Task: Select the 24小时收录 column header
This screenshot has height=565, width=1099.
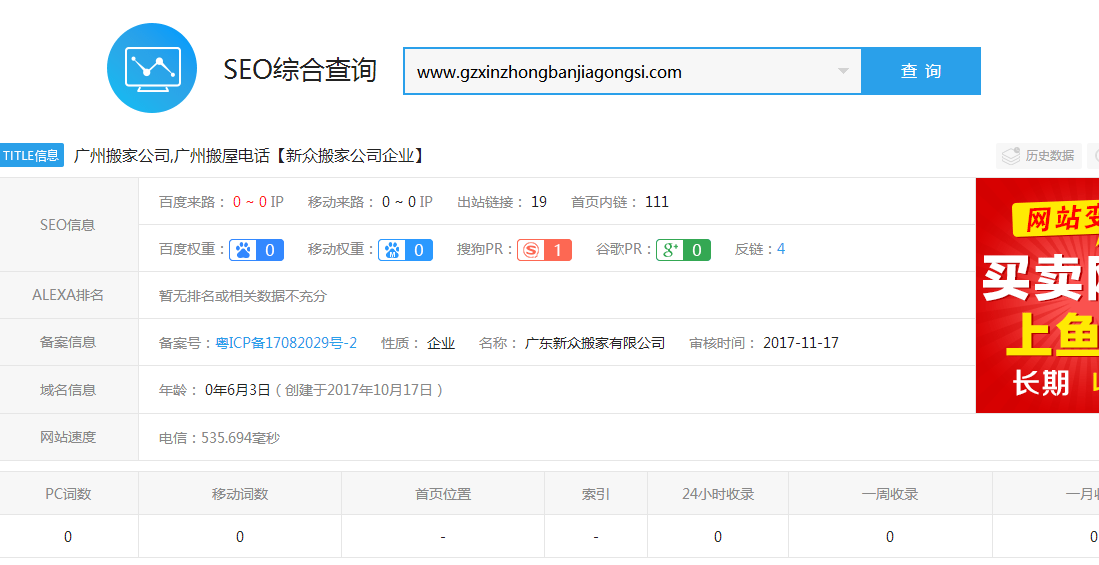Action: point(718,494)
